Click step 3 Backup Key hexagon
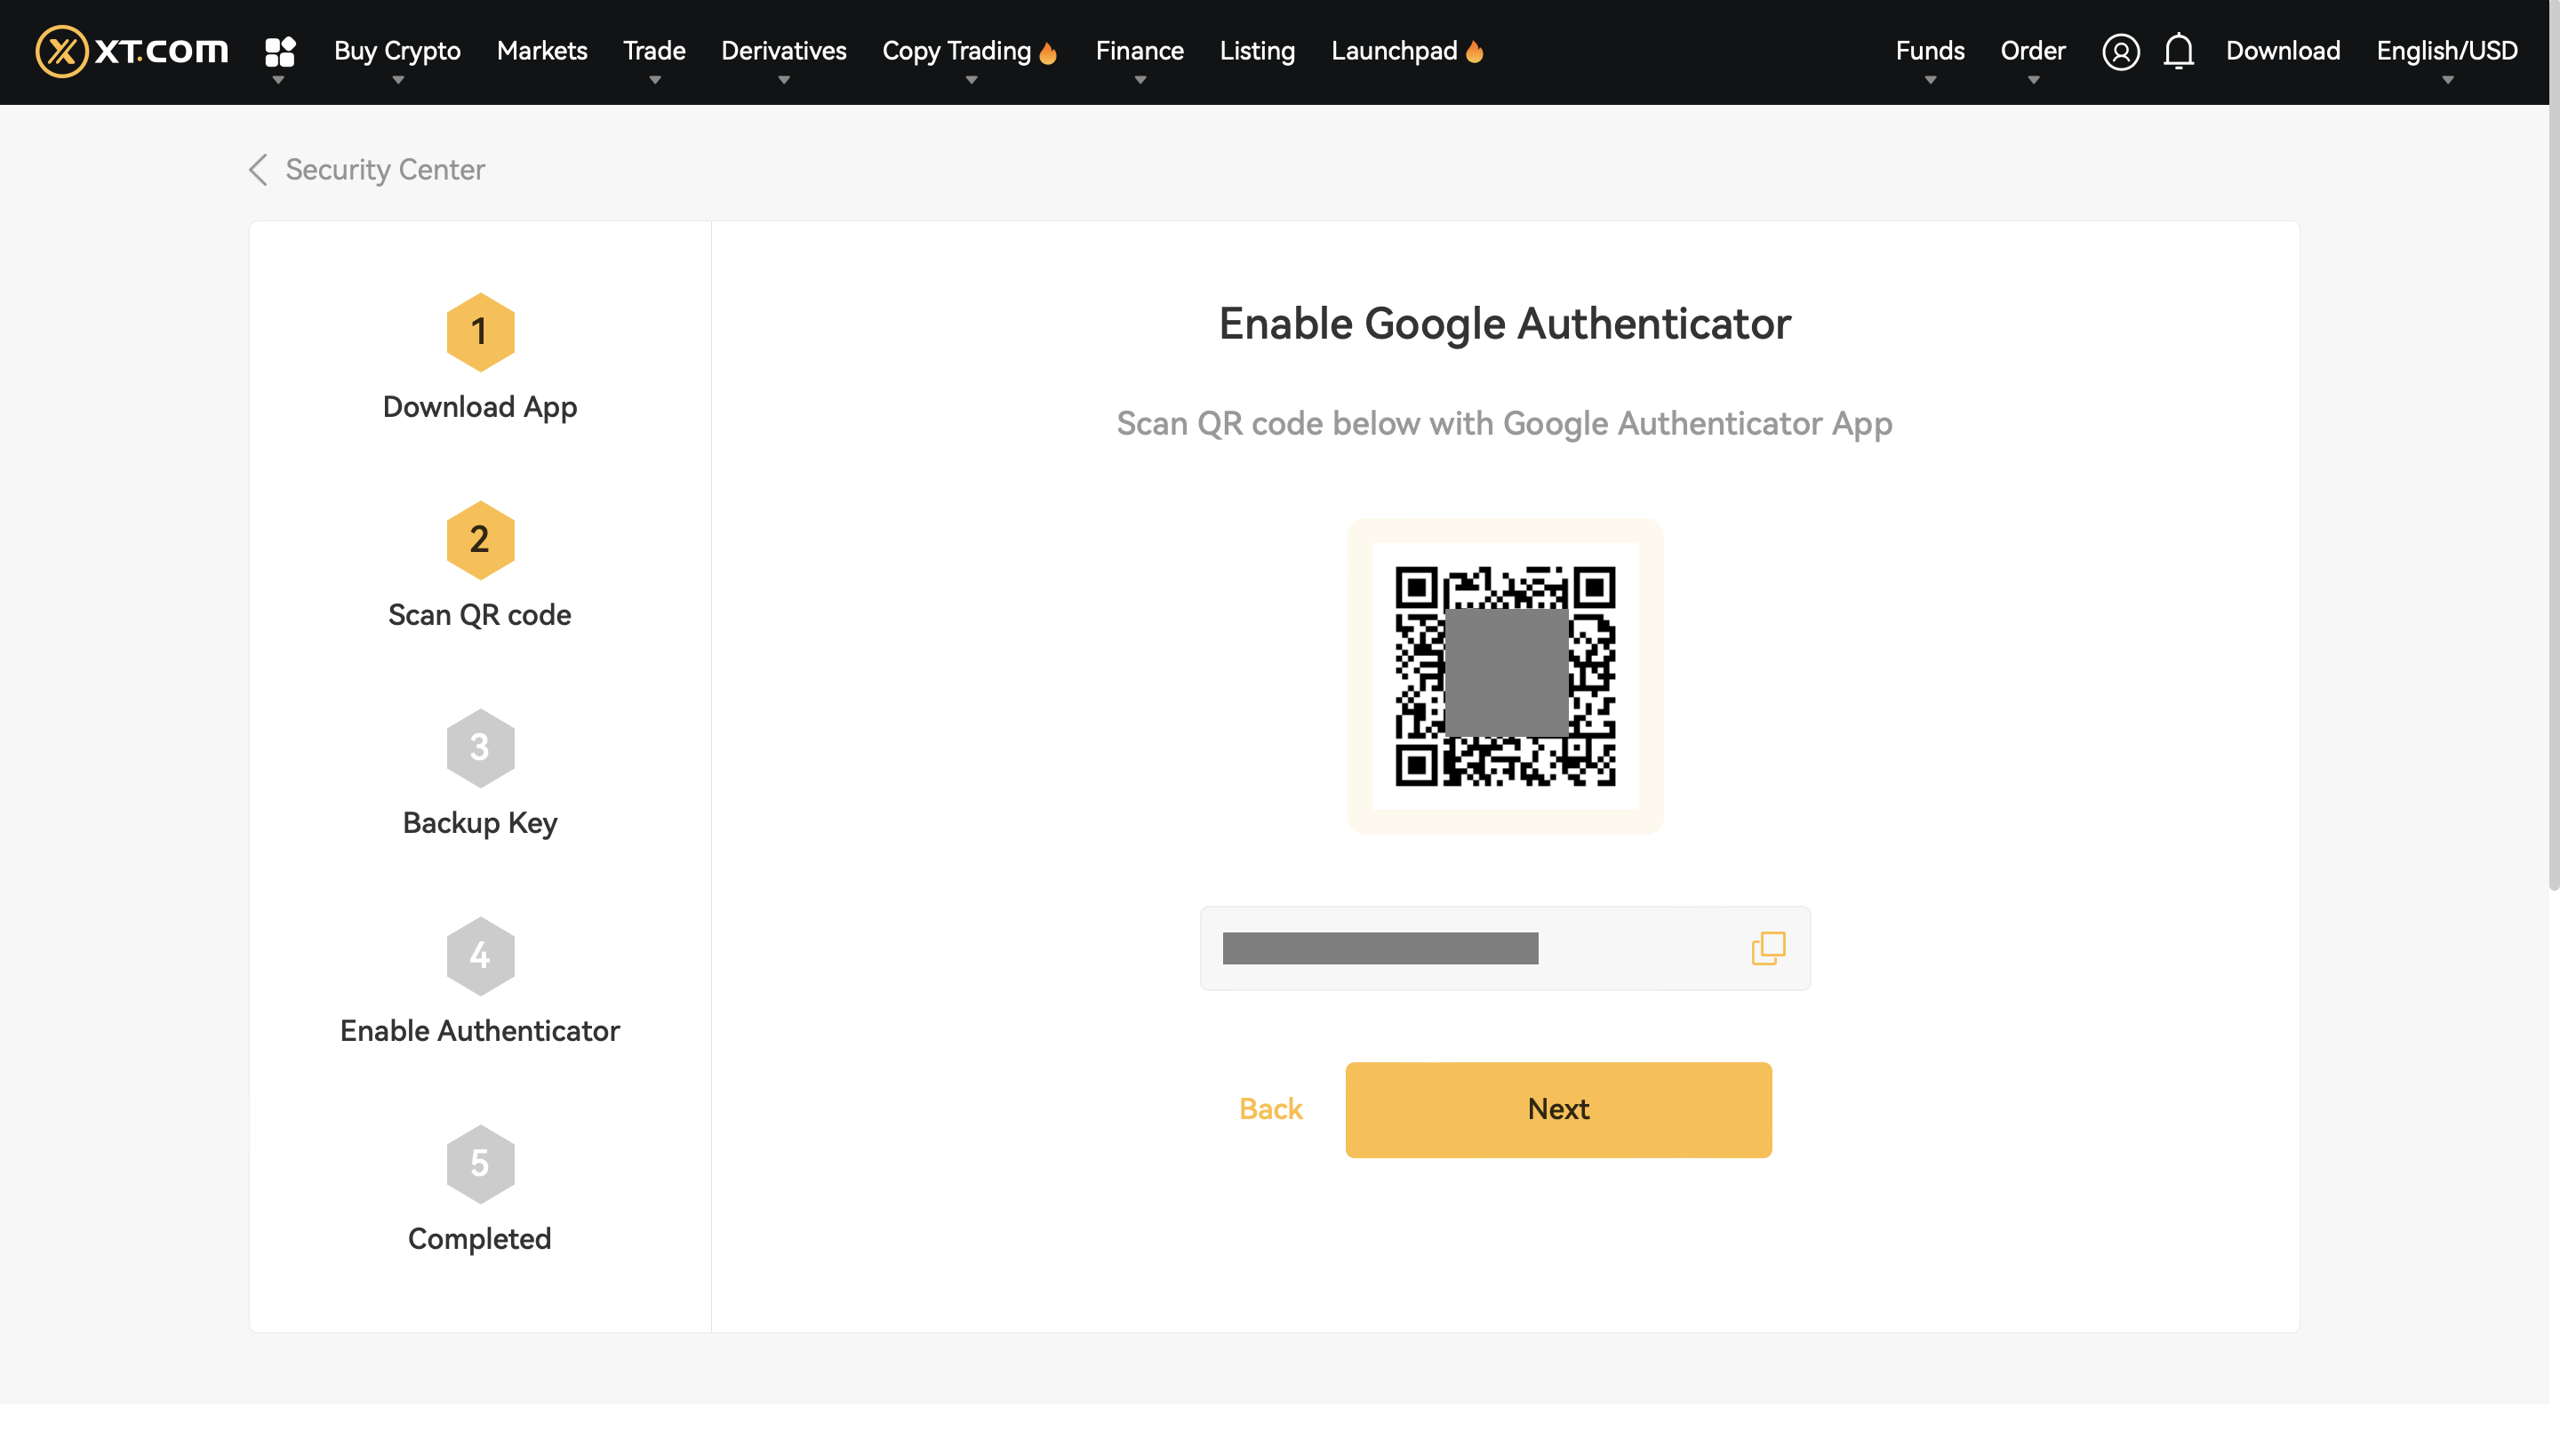The height and width of the screenshot is (1456, 2560). [480, 748]
